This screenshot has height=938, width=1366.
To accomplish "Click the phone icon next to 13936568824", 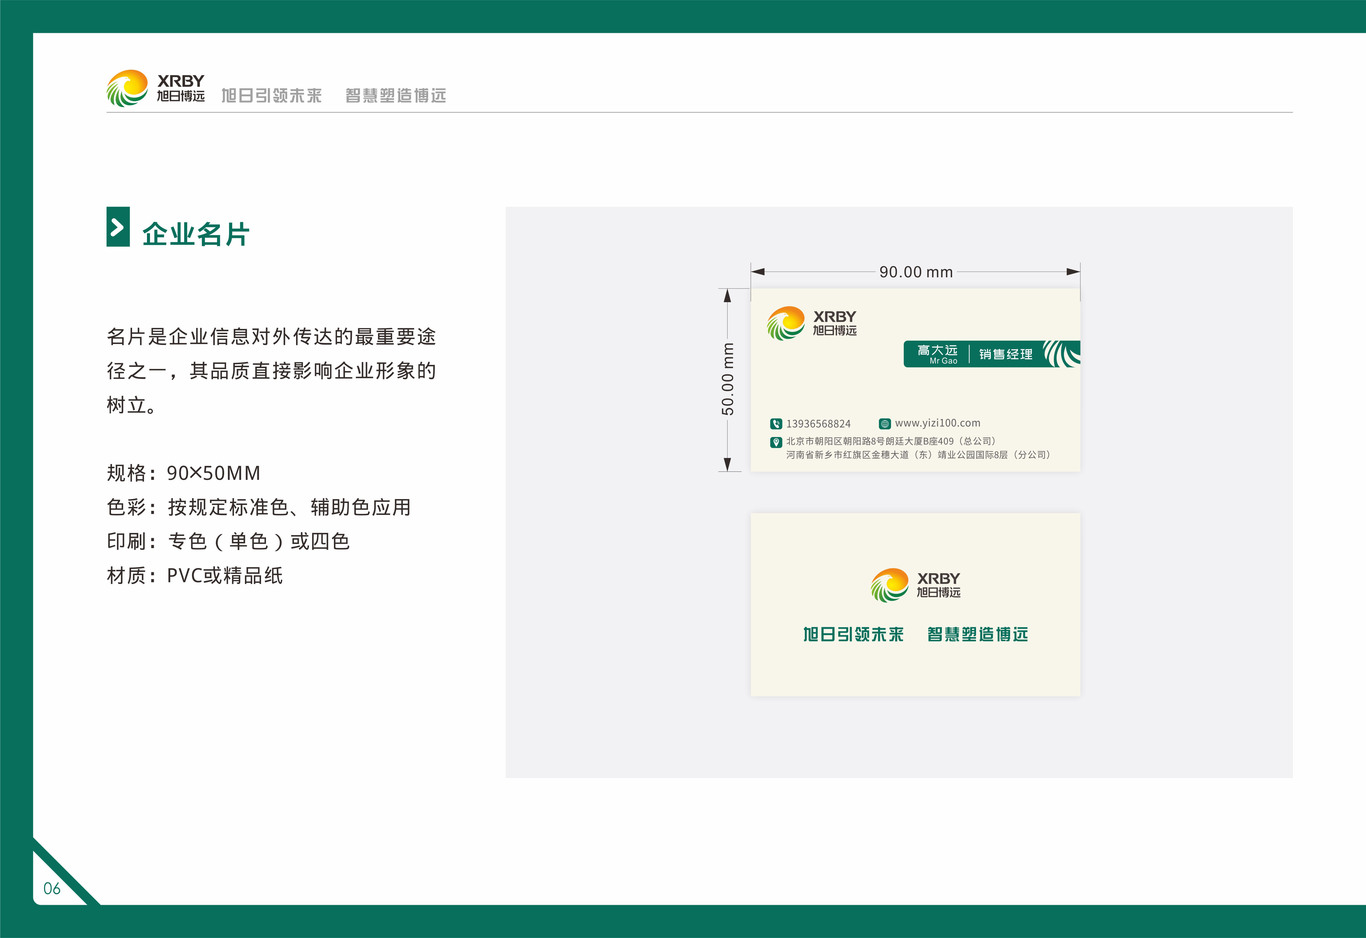I will [776, 424].
